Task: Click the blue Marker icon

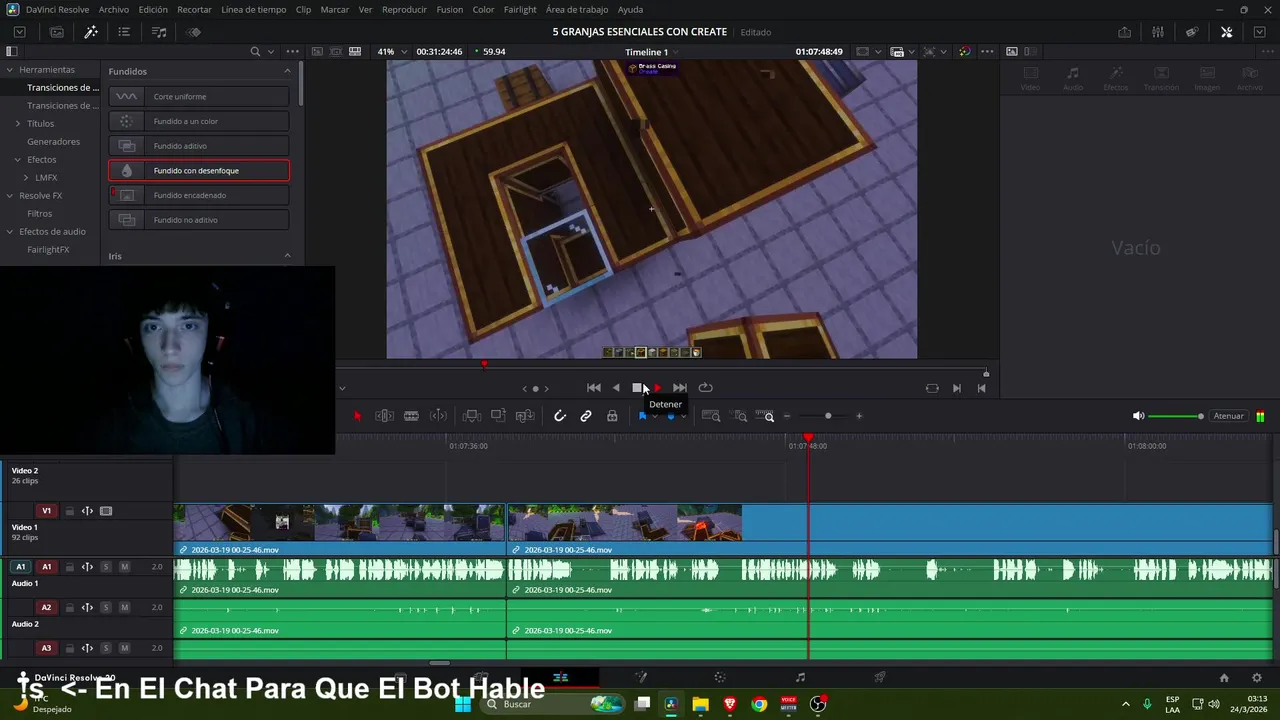Action: tap(671, 416)
